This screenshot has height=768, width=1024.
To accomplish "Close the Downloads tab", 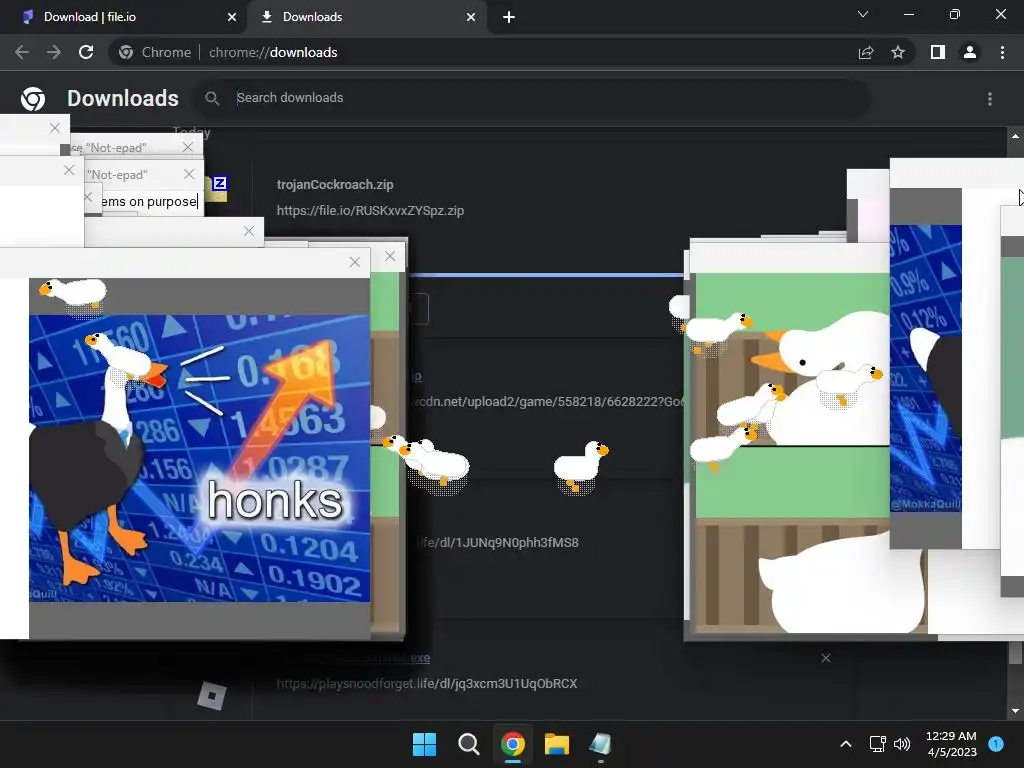I will [471, 17].
